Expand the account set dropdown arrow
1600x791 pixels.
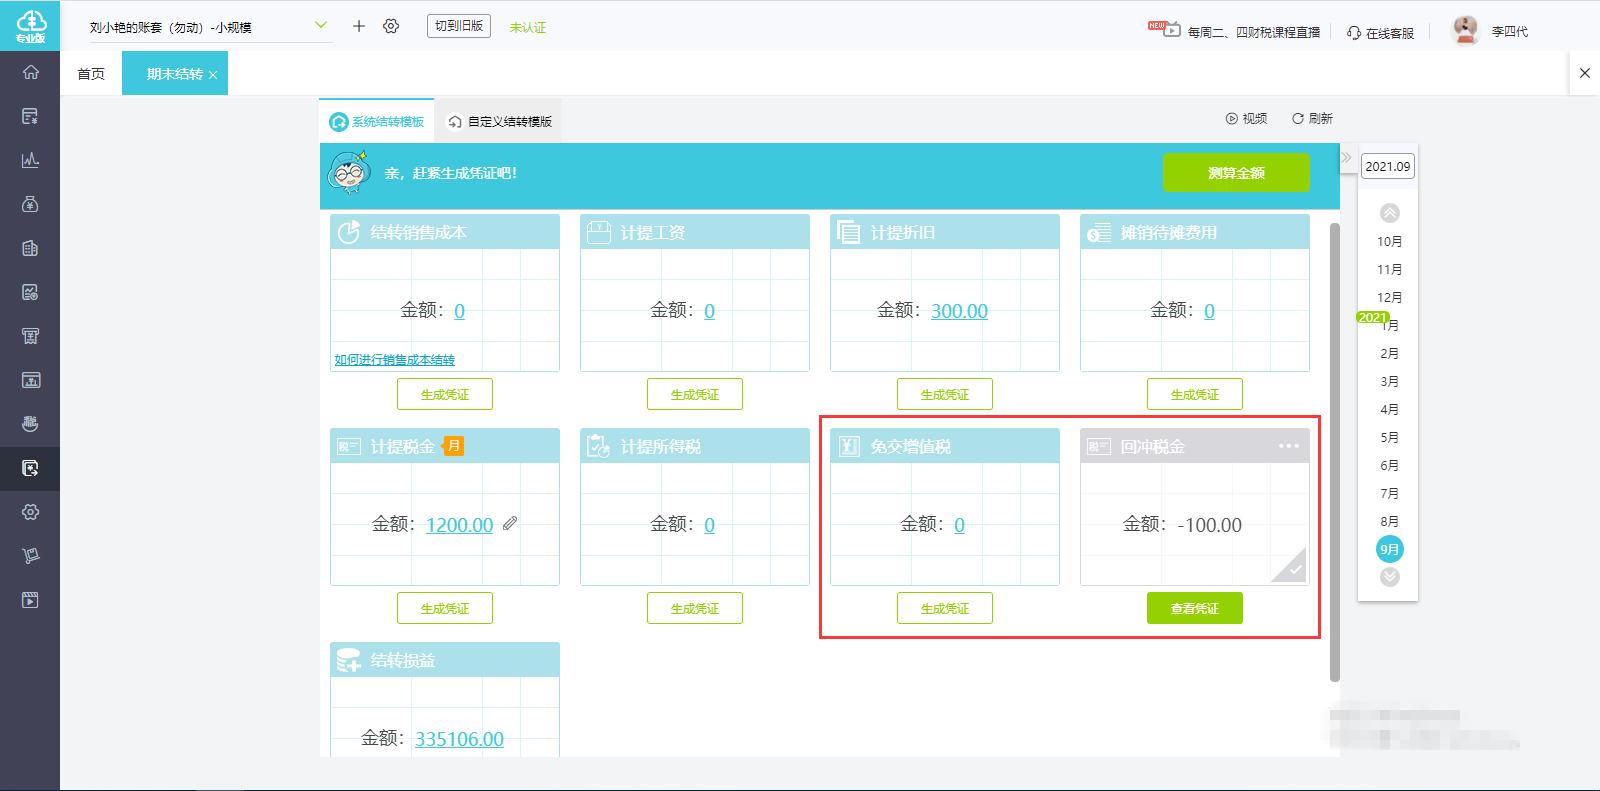click(321, 25)
